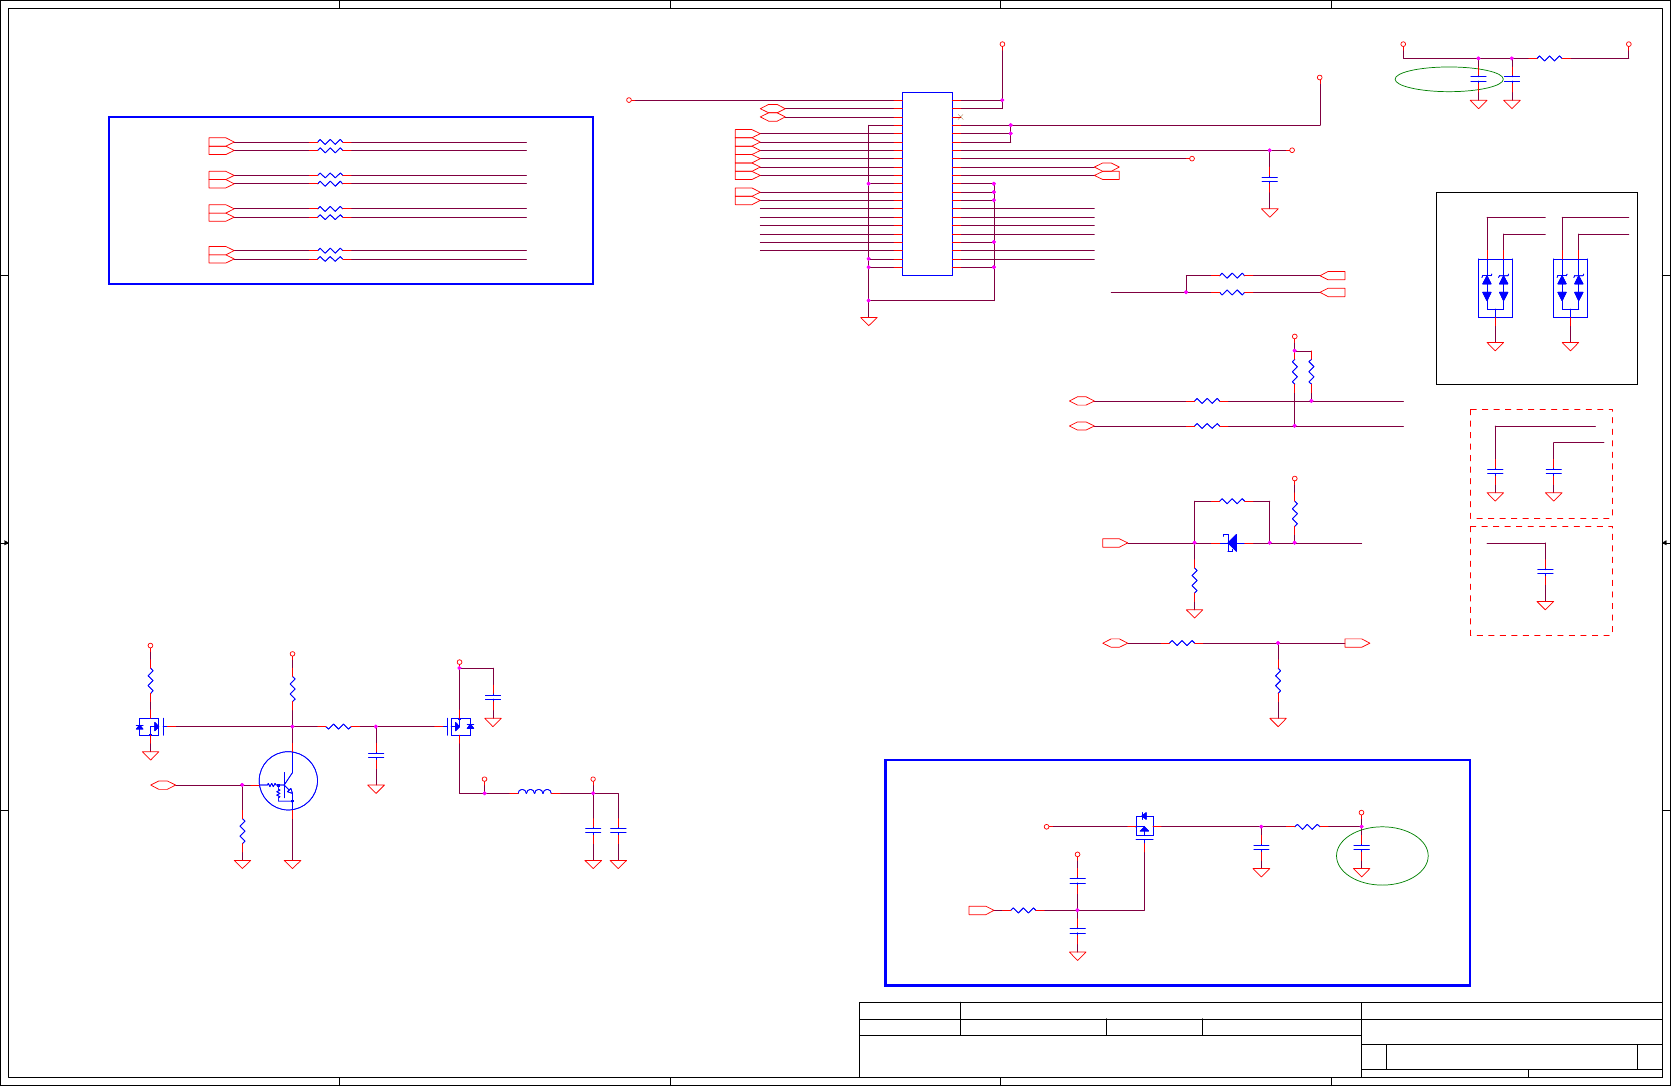Select the capacitor in the lower dashed red box
This screenshot has height=1087, width=1671.
(1545, 571)
